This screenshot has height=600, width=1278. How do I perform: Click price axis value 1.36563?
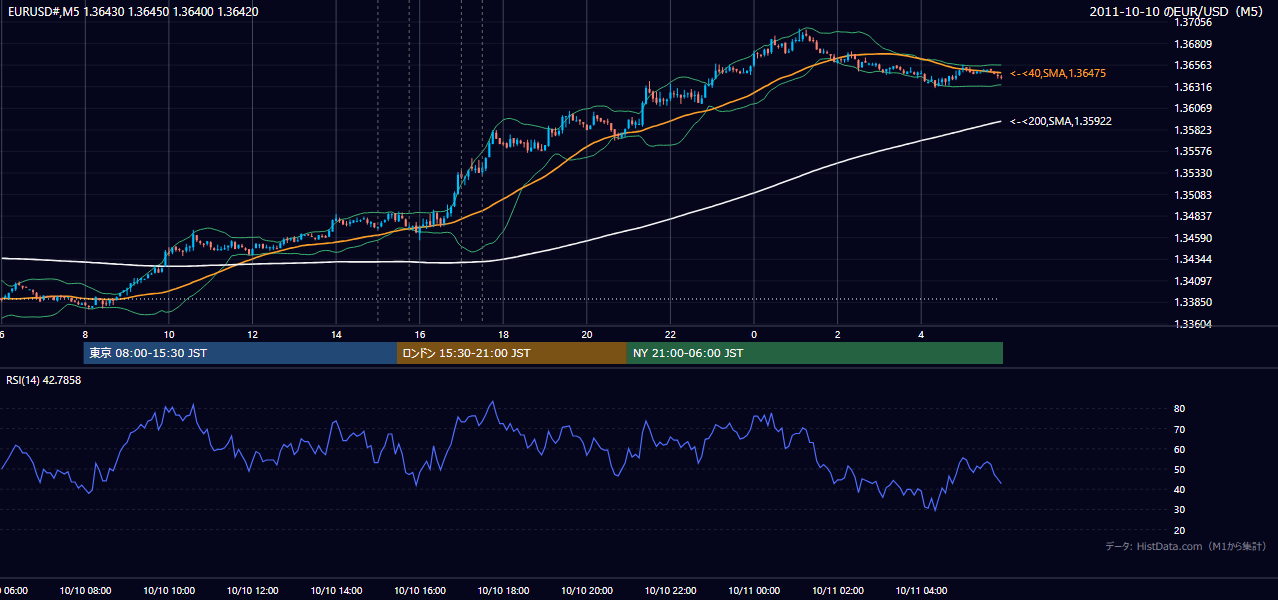(1195, 65)
